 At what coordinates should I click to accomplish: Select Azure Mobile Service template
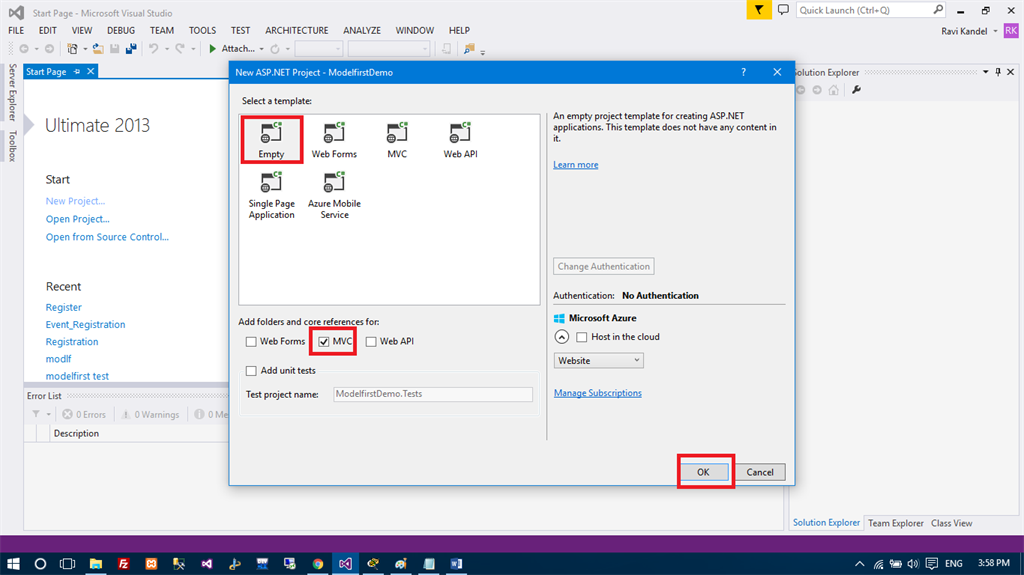(x=334, y=195)
